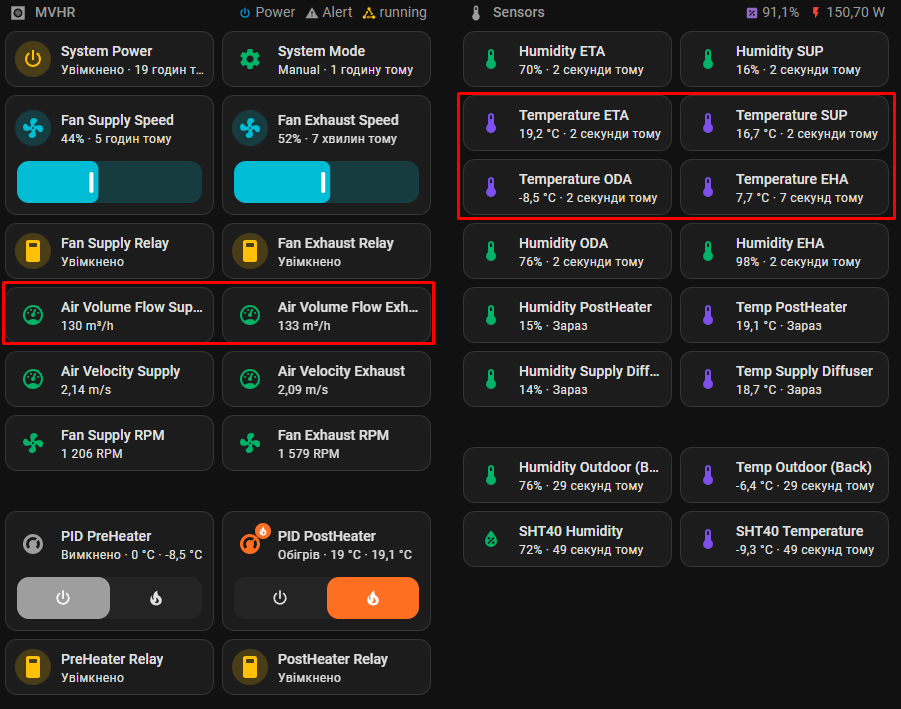Click the Air Velocity Supply gauge icon
This screenshot has width=901, height=709.
pyautogui.click(x=33, y=379)
